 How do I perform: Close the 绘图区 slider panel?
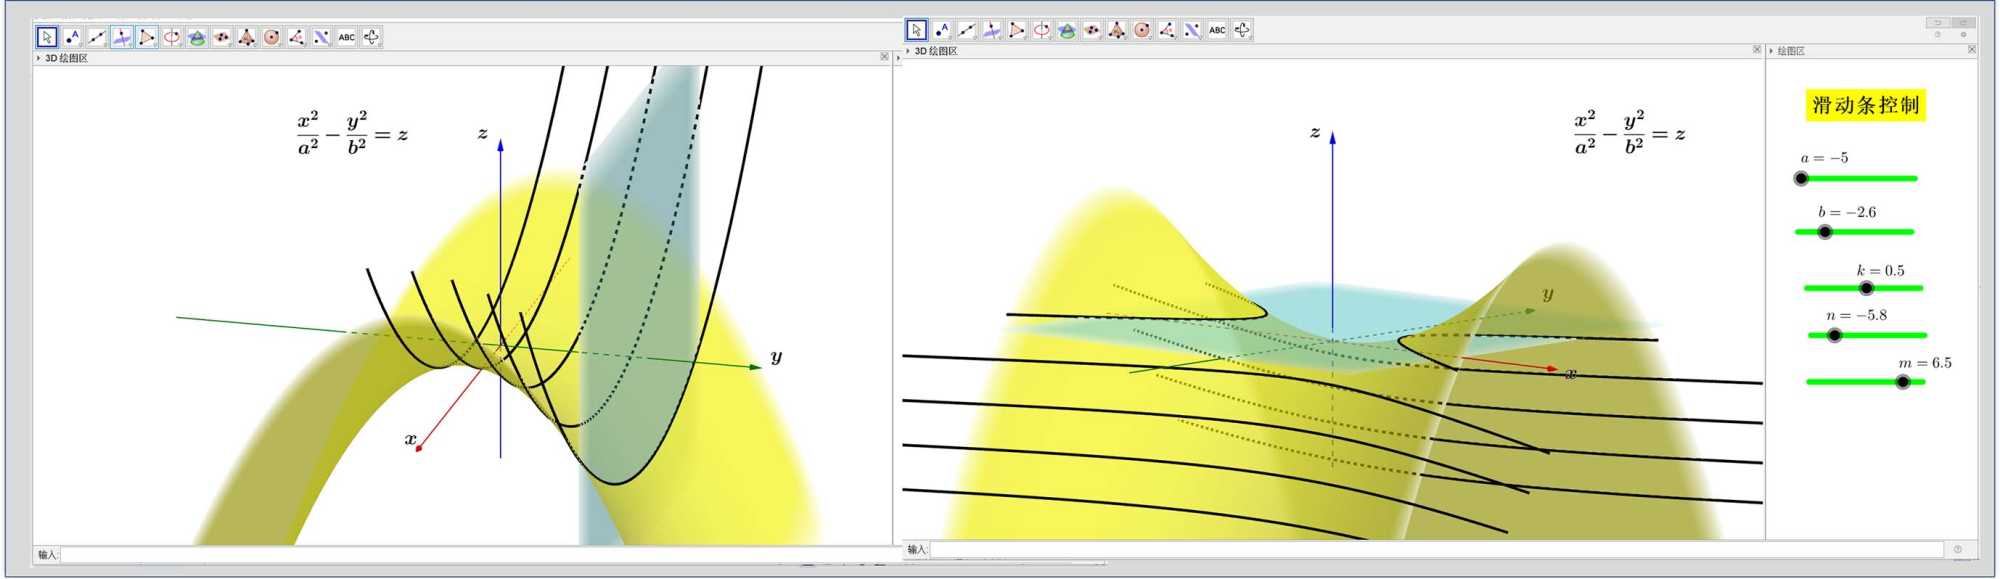pos(1972,49)
